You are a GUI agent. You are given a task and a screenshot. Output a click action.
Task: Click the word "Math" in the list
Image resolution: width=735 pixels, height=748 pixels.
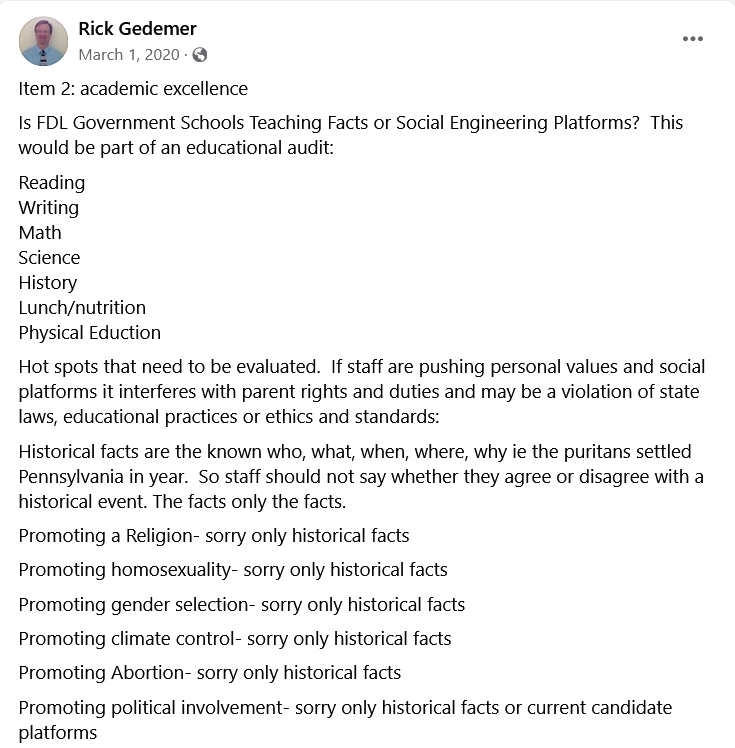(40, 233)
